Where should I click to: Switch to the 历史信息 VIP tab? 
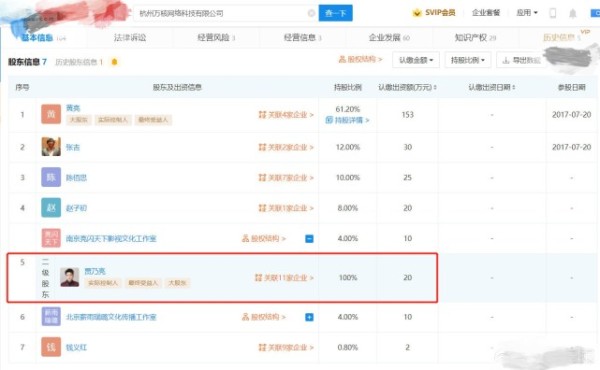pyautogui.click(x=562, y=37)
